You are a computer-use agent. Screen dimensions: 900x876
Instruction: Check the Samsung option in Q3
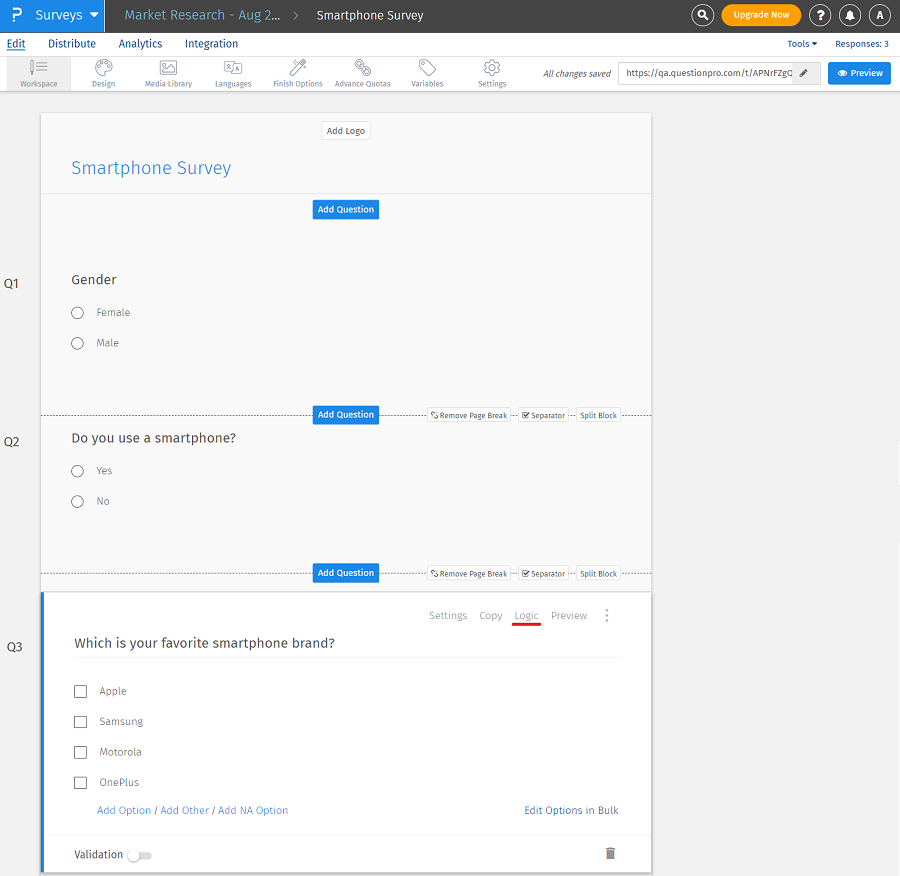tap(80, 721)
